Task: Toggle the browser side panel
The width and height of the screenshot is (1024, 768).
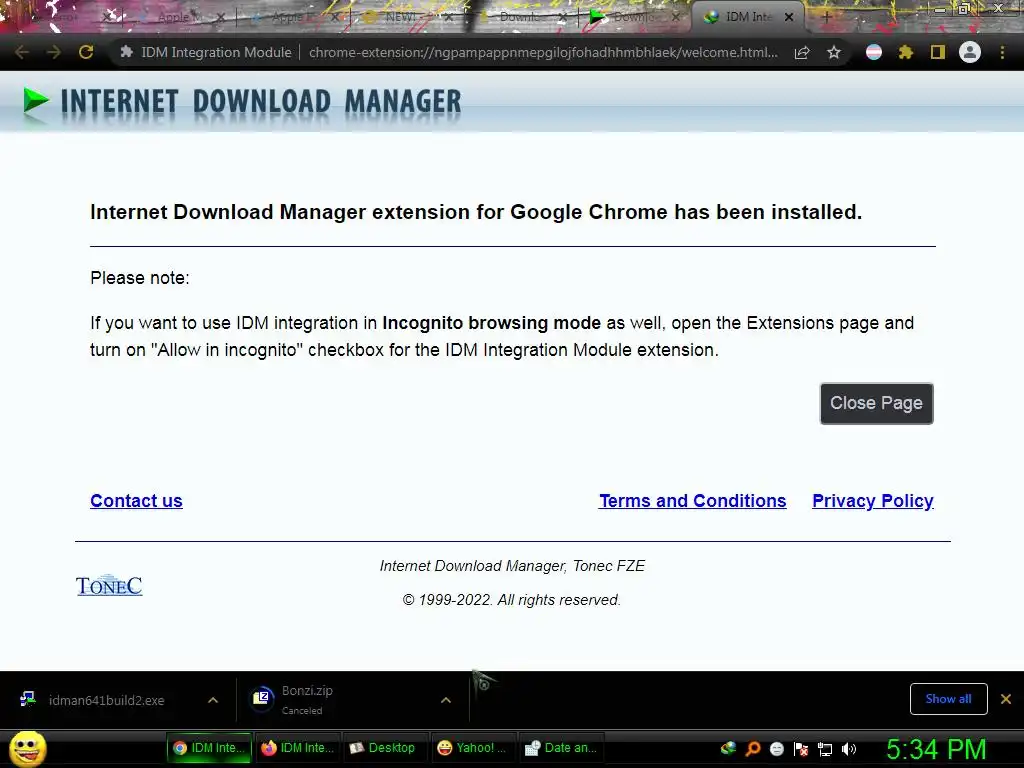Action: pos(938,52)
